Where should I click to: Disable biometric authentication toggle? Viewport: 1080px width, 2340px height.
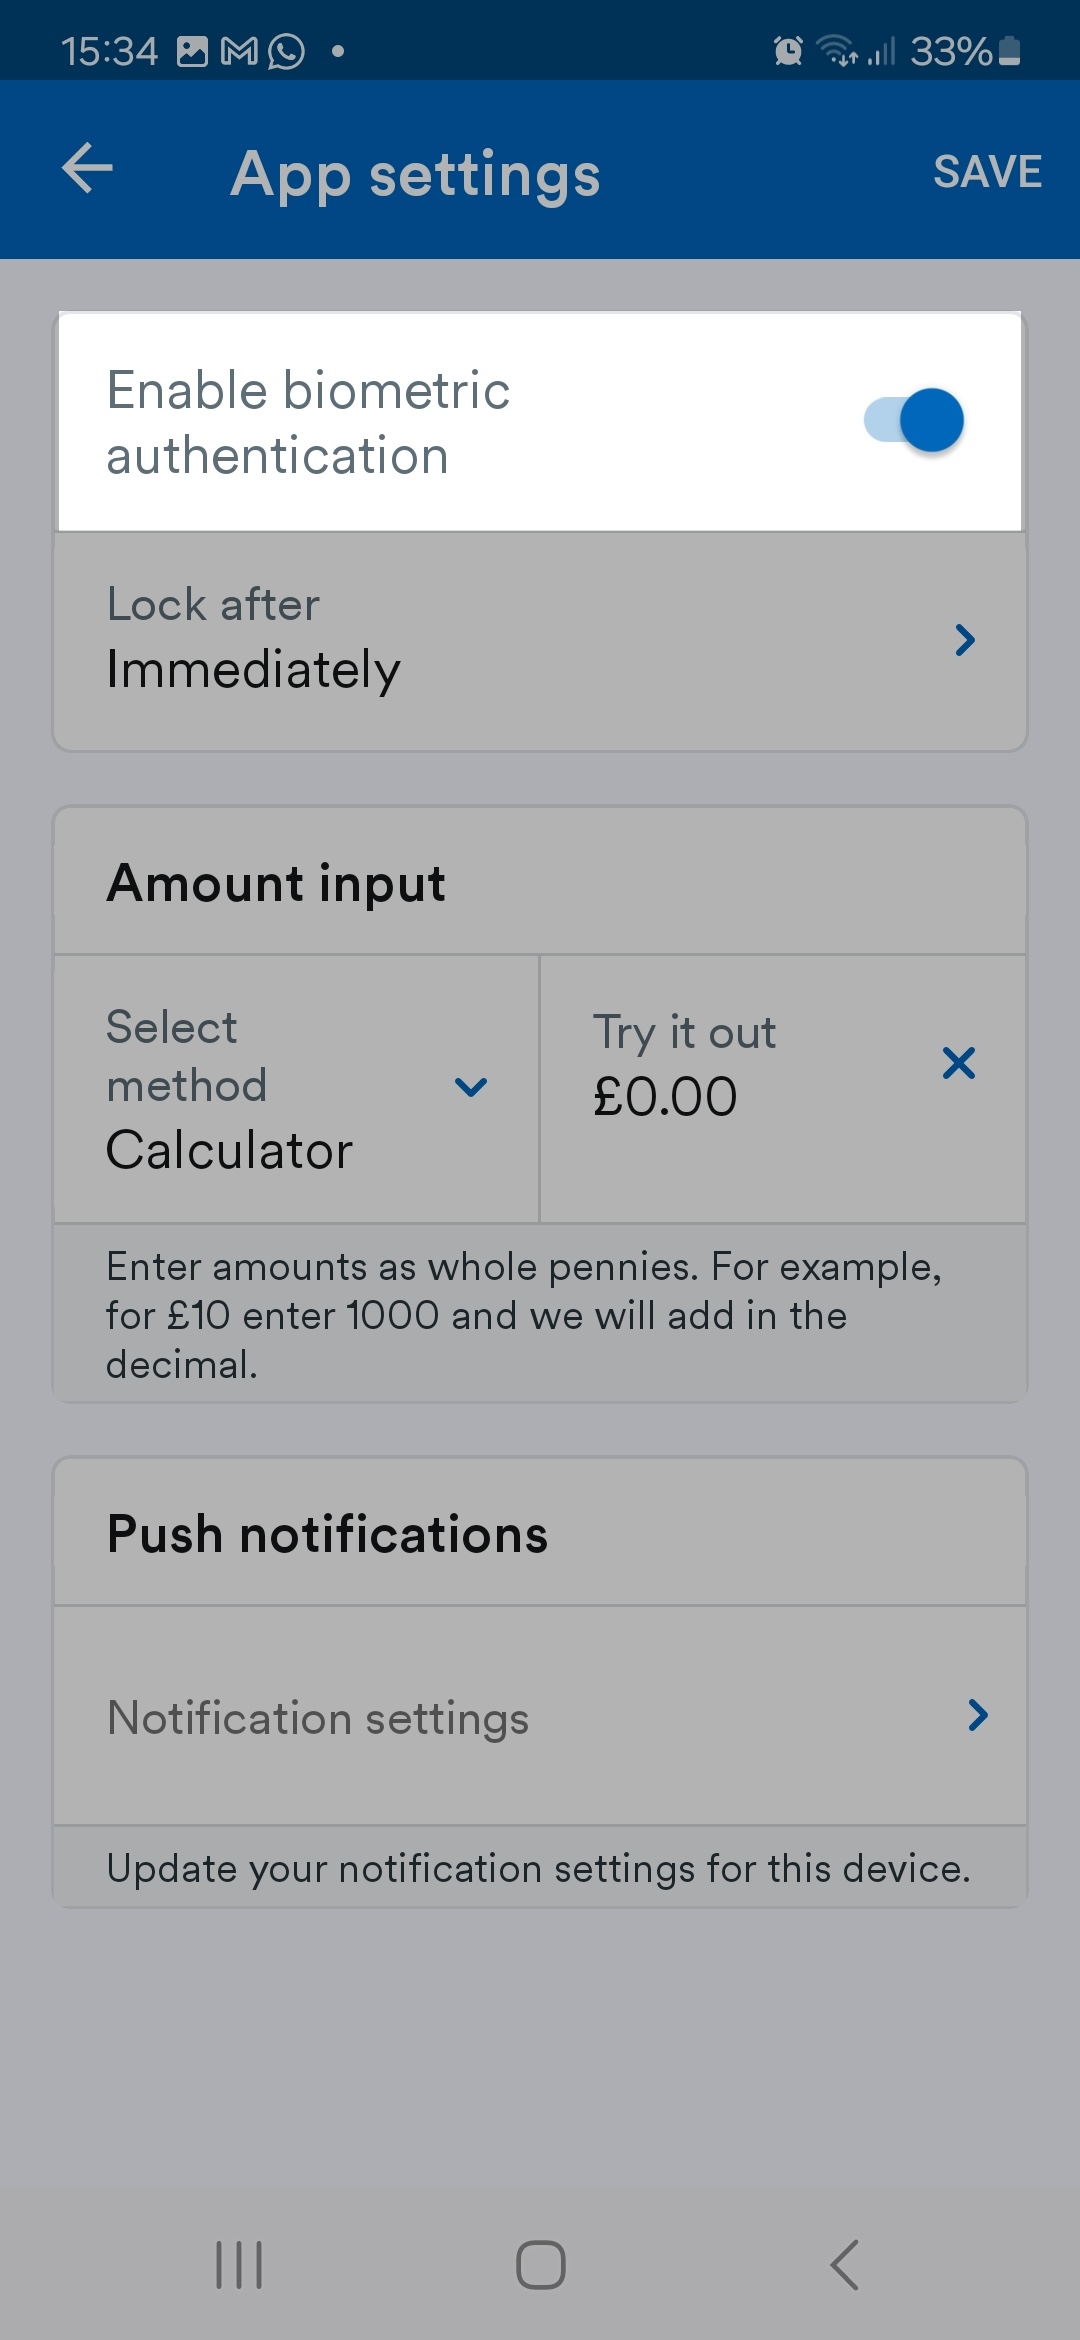click(x=914, y=420)
